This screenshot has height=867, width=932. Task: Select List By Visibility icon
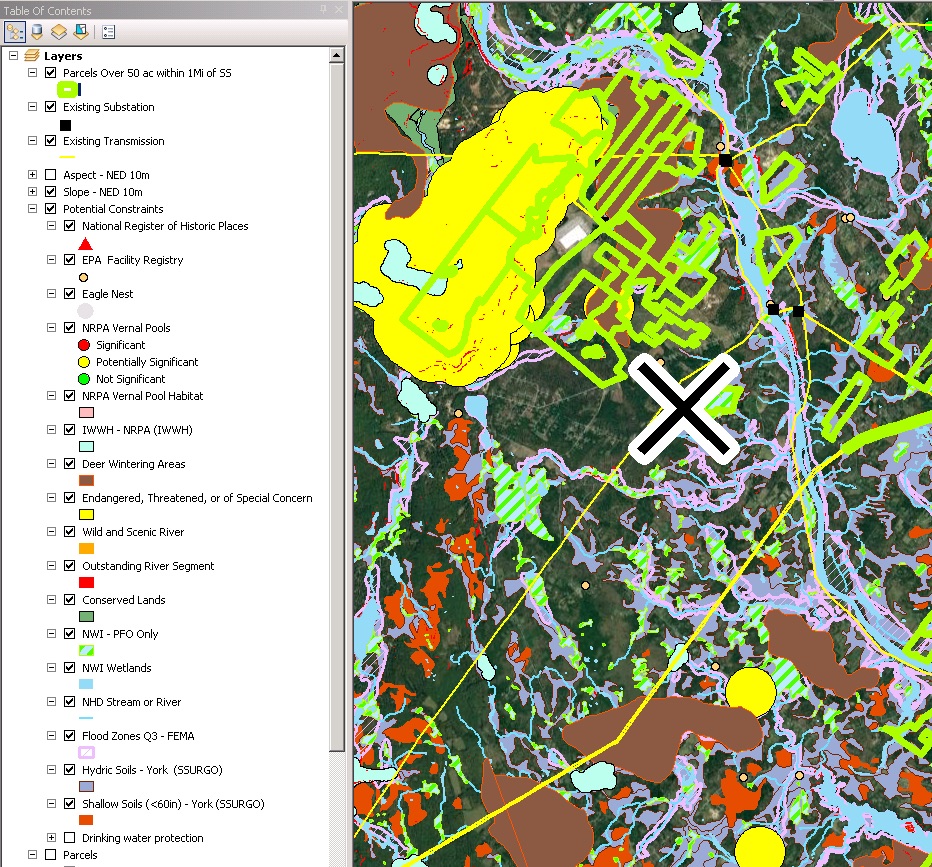[58, 32]
